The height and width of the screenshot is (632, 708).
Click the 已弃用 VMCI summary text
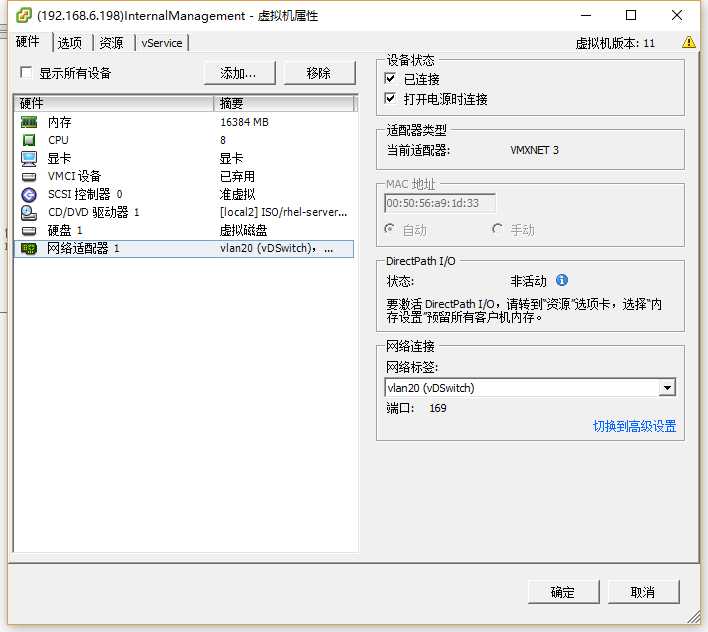tap(237, 177)
